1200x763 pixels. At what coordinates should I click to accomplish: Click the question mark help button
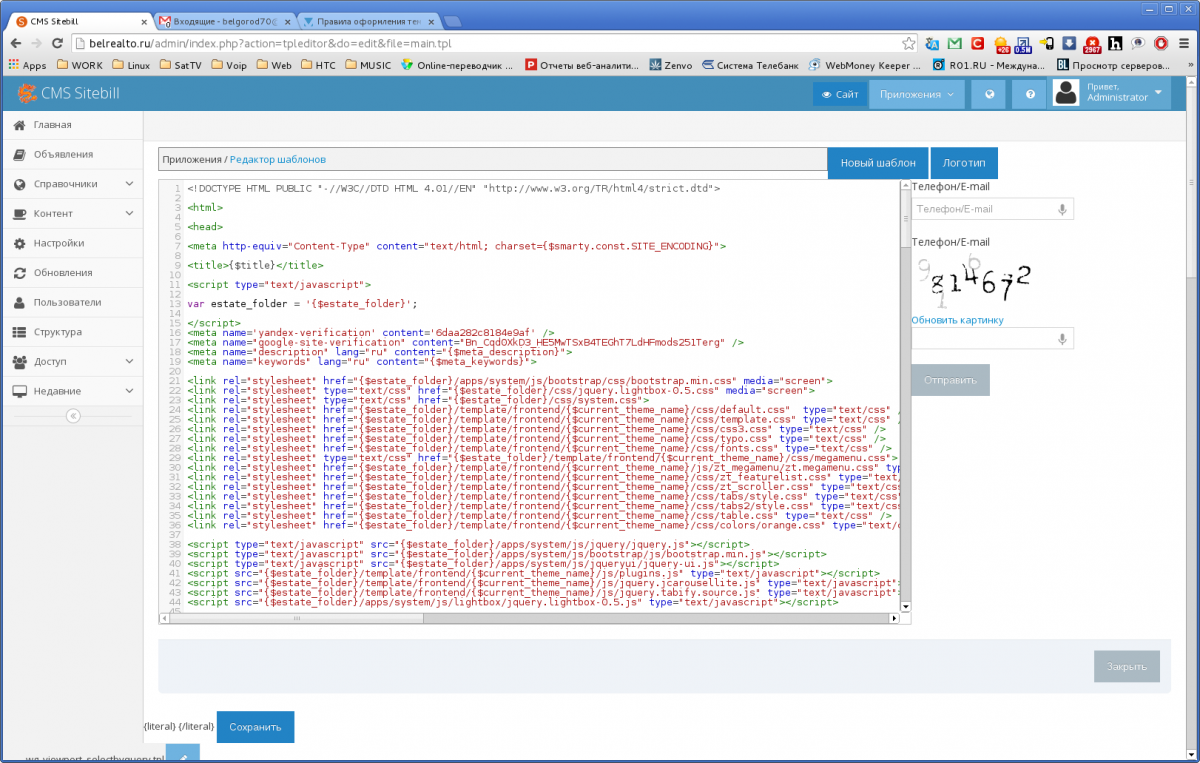1029,94
